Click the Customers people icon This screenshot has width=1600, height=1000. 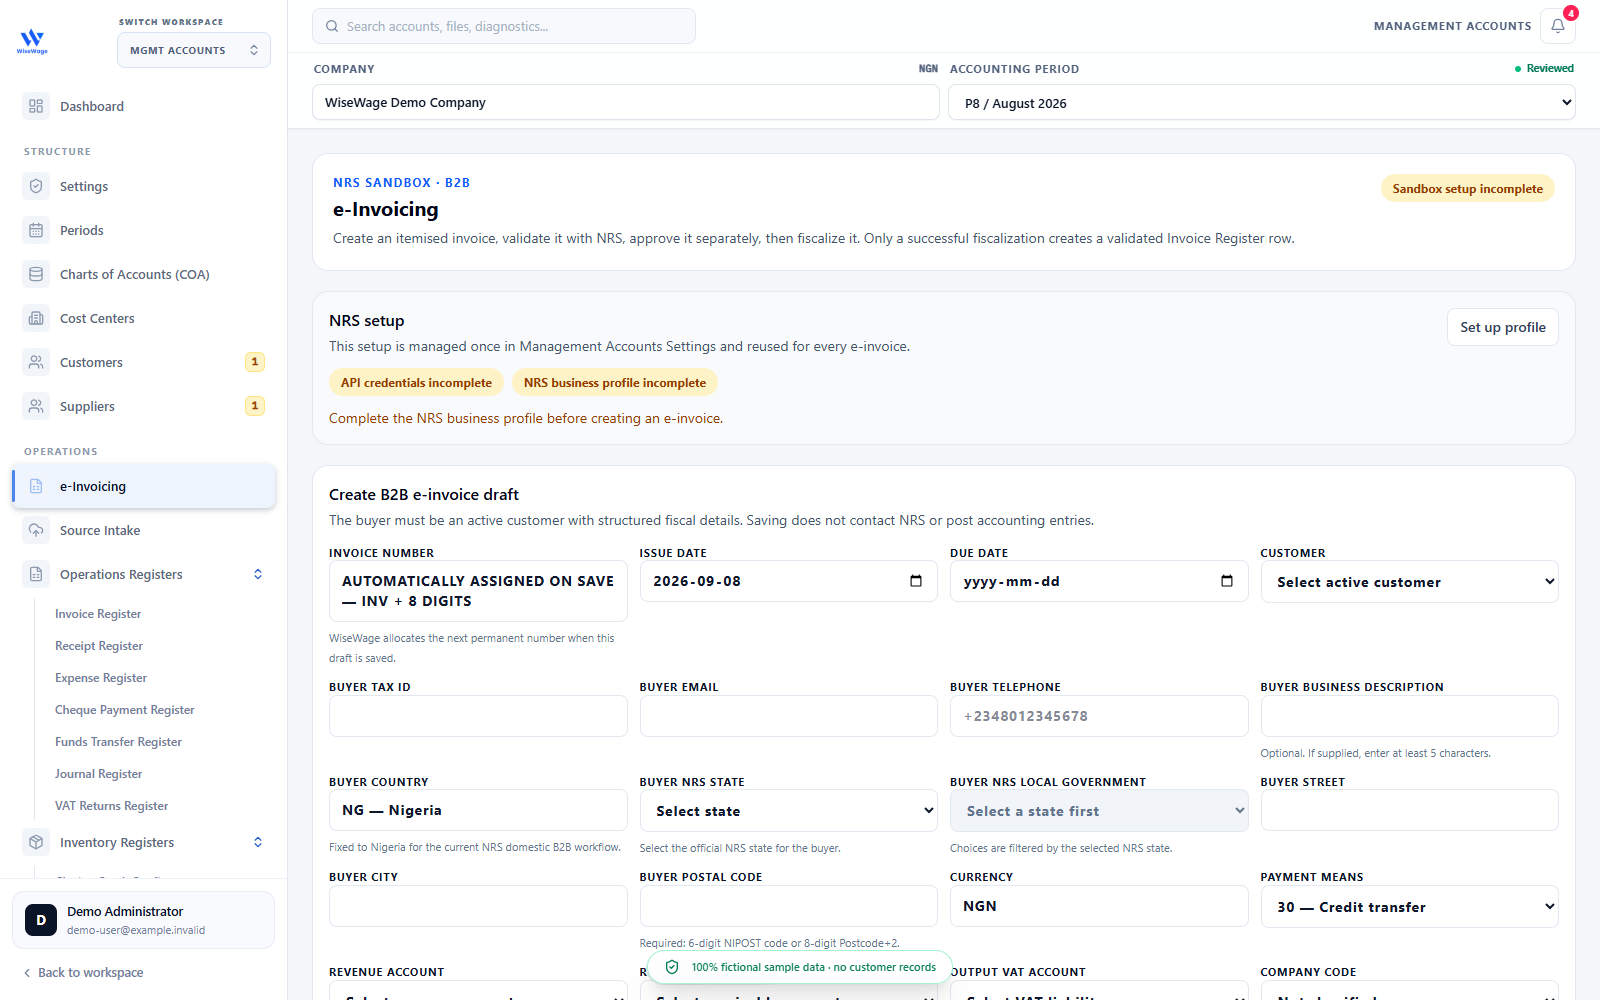tap(36, 362)
